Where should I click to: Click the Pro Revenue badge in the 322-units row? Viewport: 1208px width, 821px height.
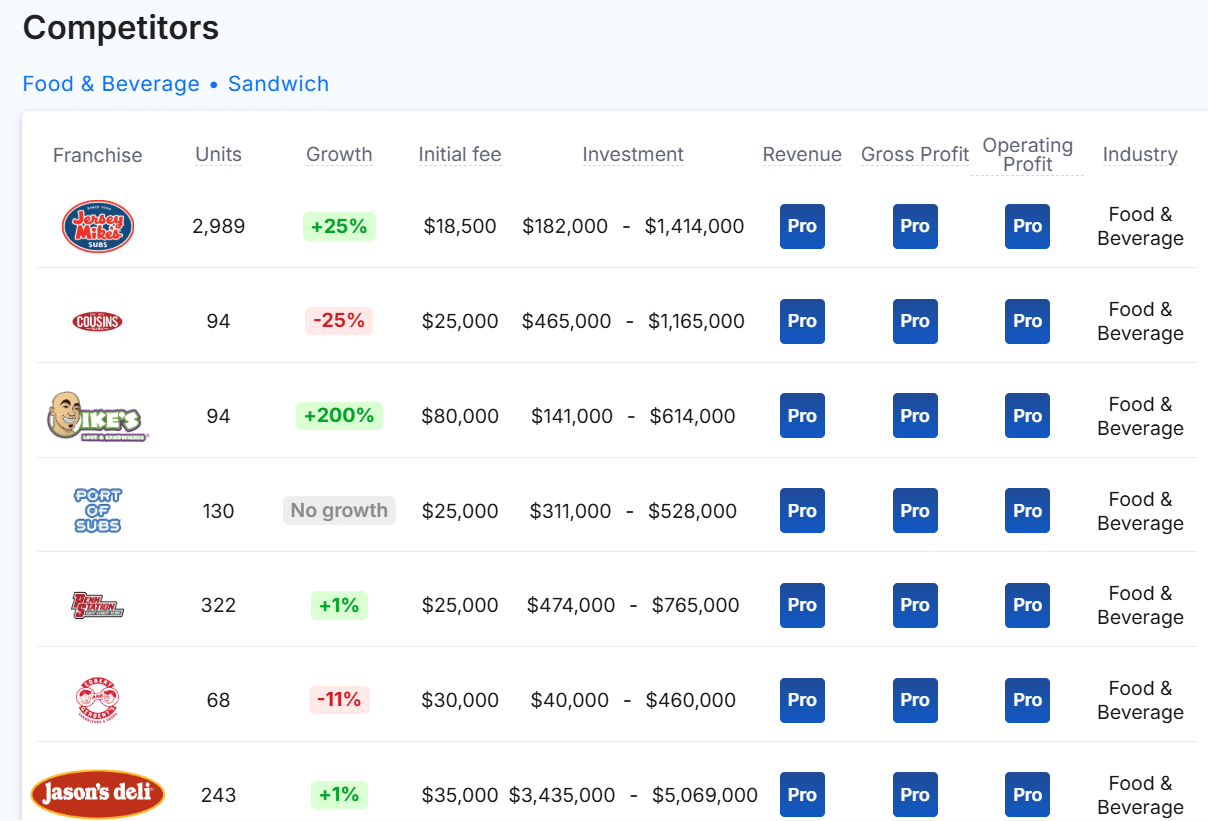click(802, 605)
